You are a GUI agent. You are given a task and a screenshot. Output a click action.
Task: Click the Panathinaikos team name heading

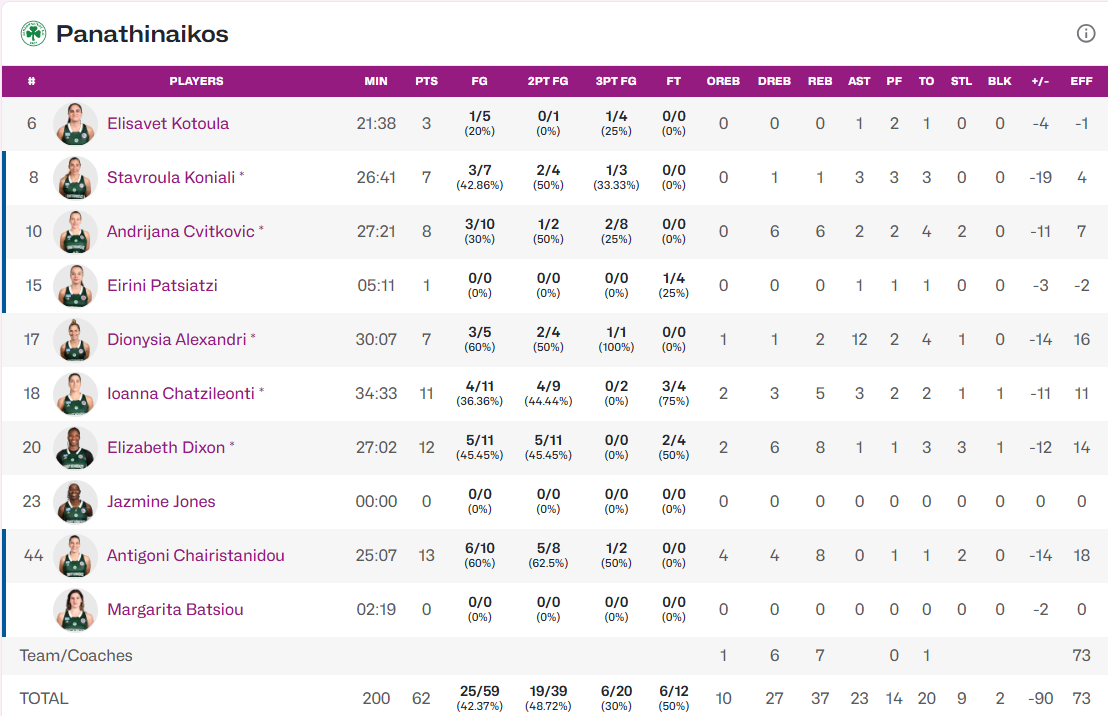pos(142,34)
